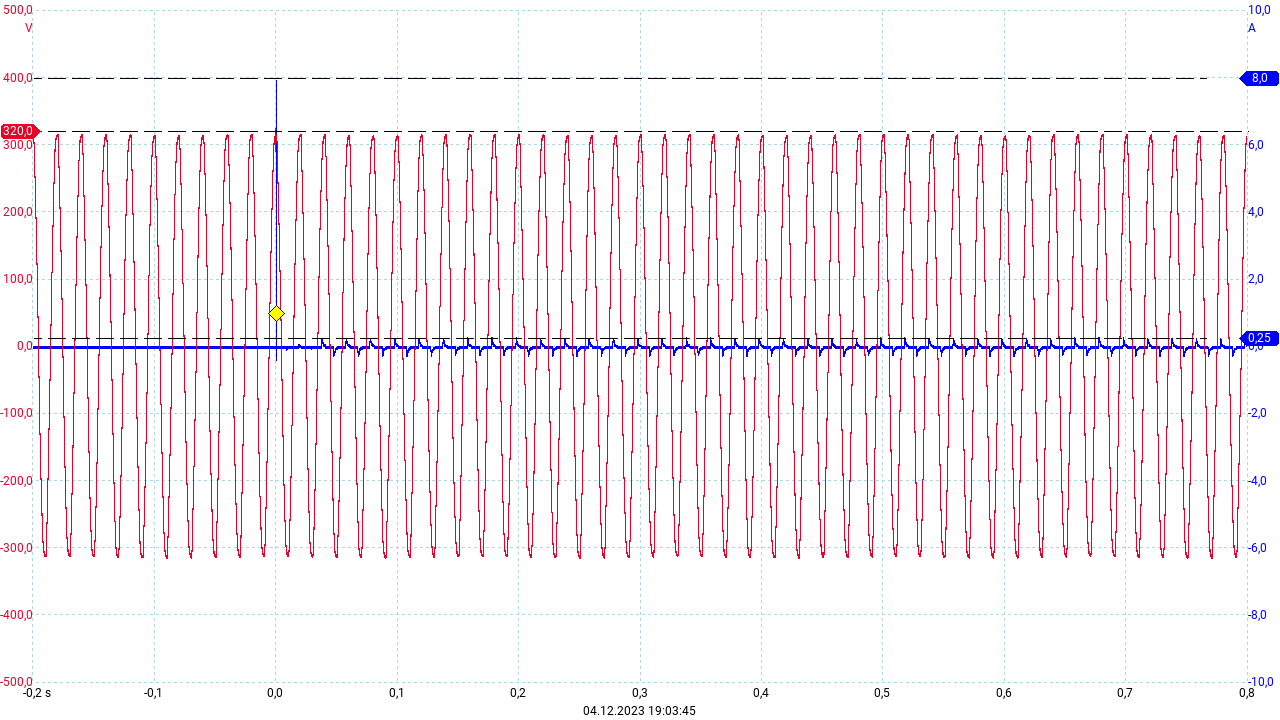Image resolution: width=1280 pixels, height=720 pixels.
Task: Select the blue 0,25 current ruler handle
Action: click(1258, 338)
